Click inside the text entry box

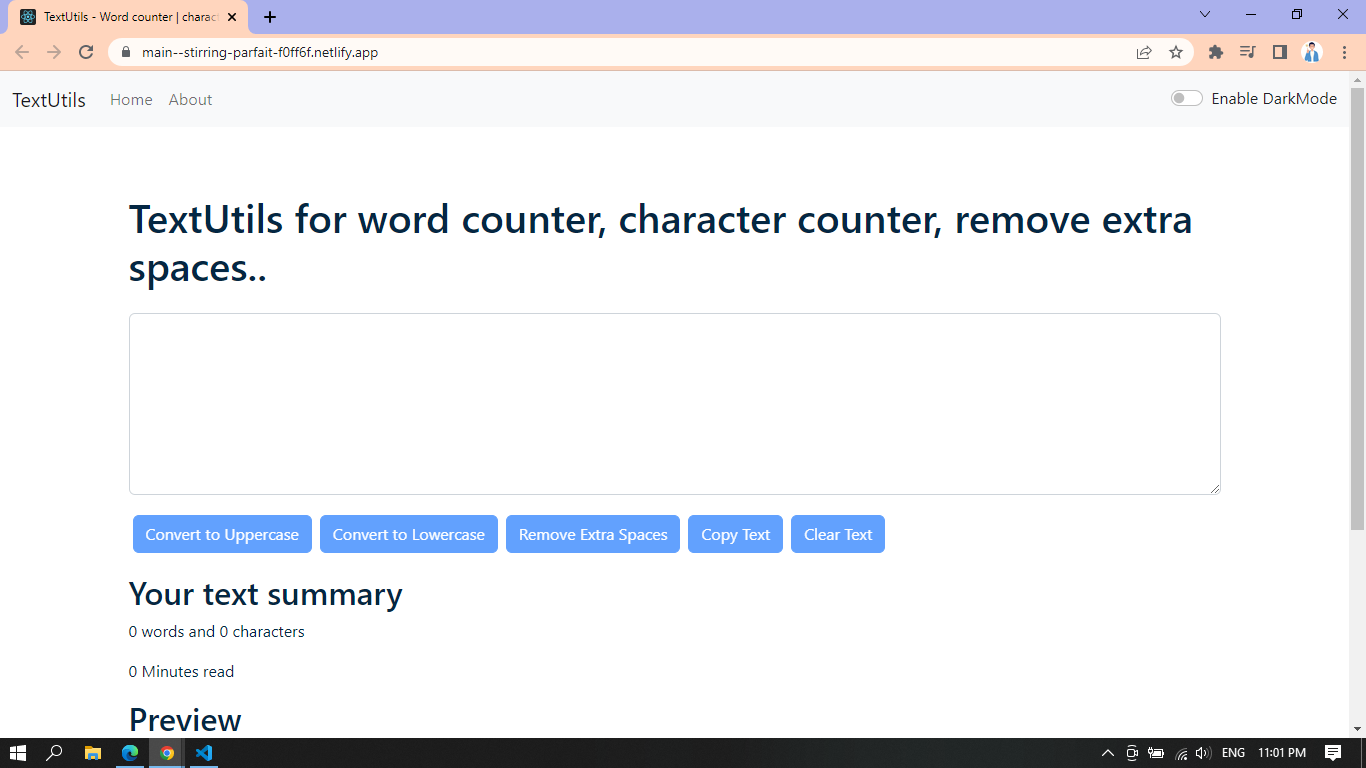click(x=674, y=402)
